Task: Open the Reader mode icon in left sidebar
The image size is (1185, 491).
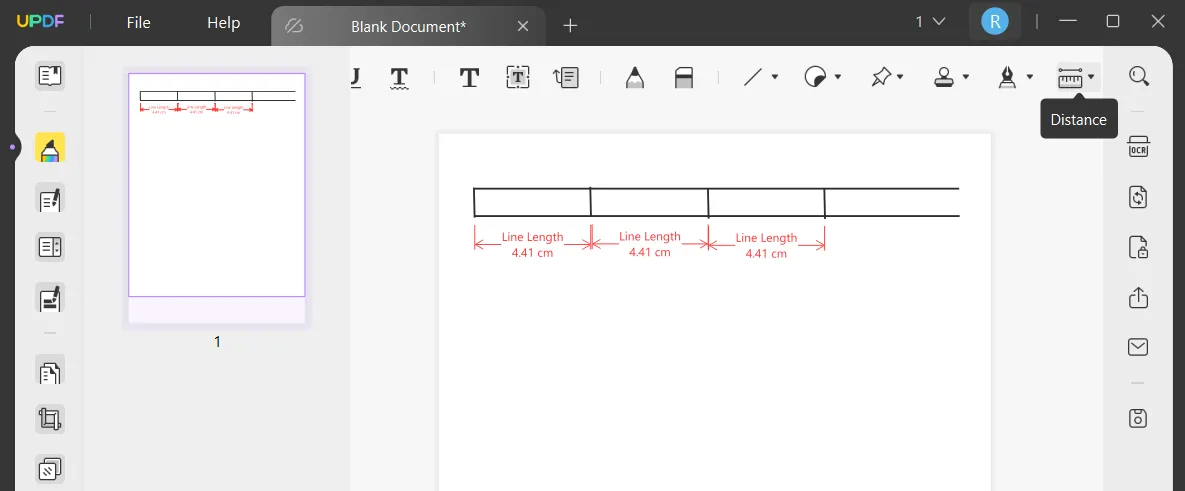Action: (x=50, y=76)
